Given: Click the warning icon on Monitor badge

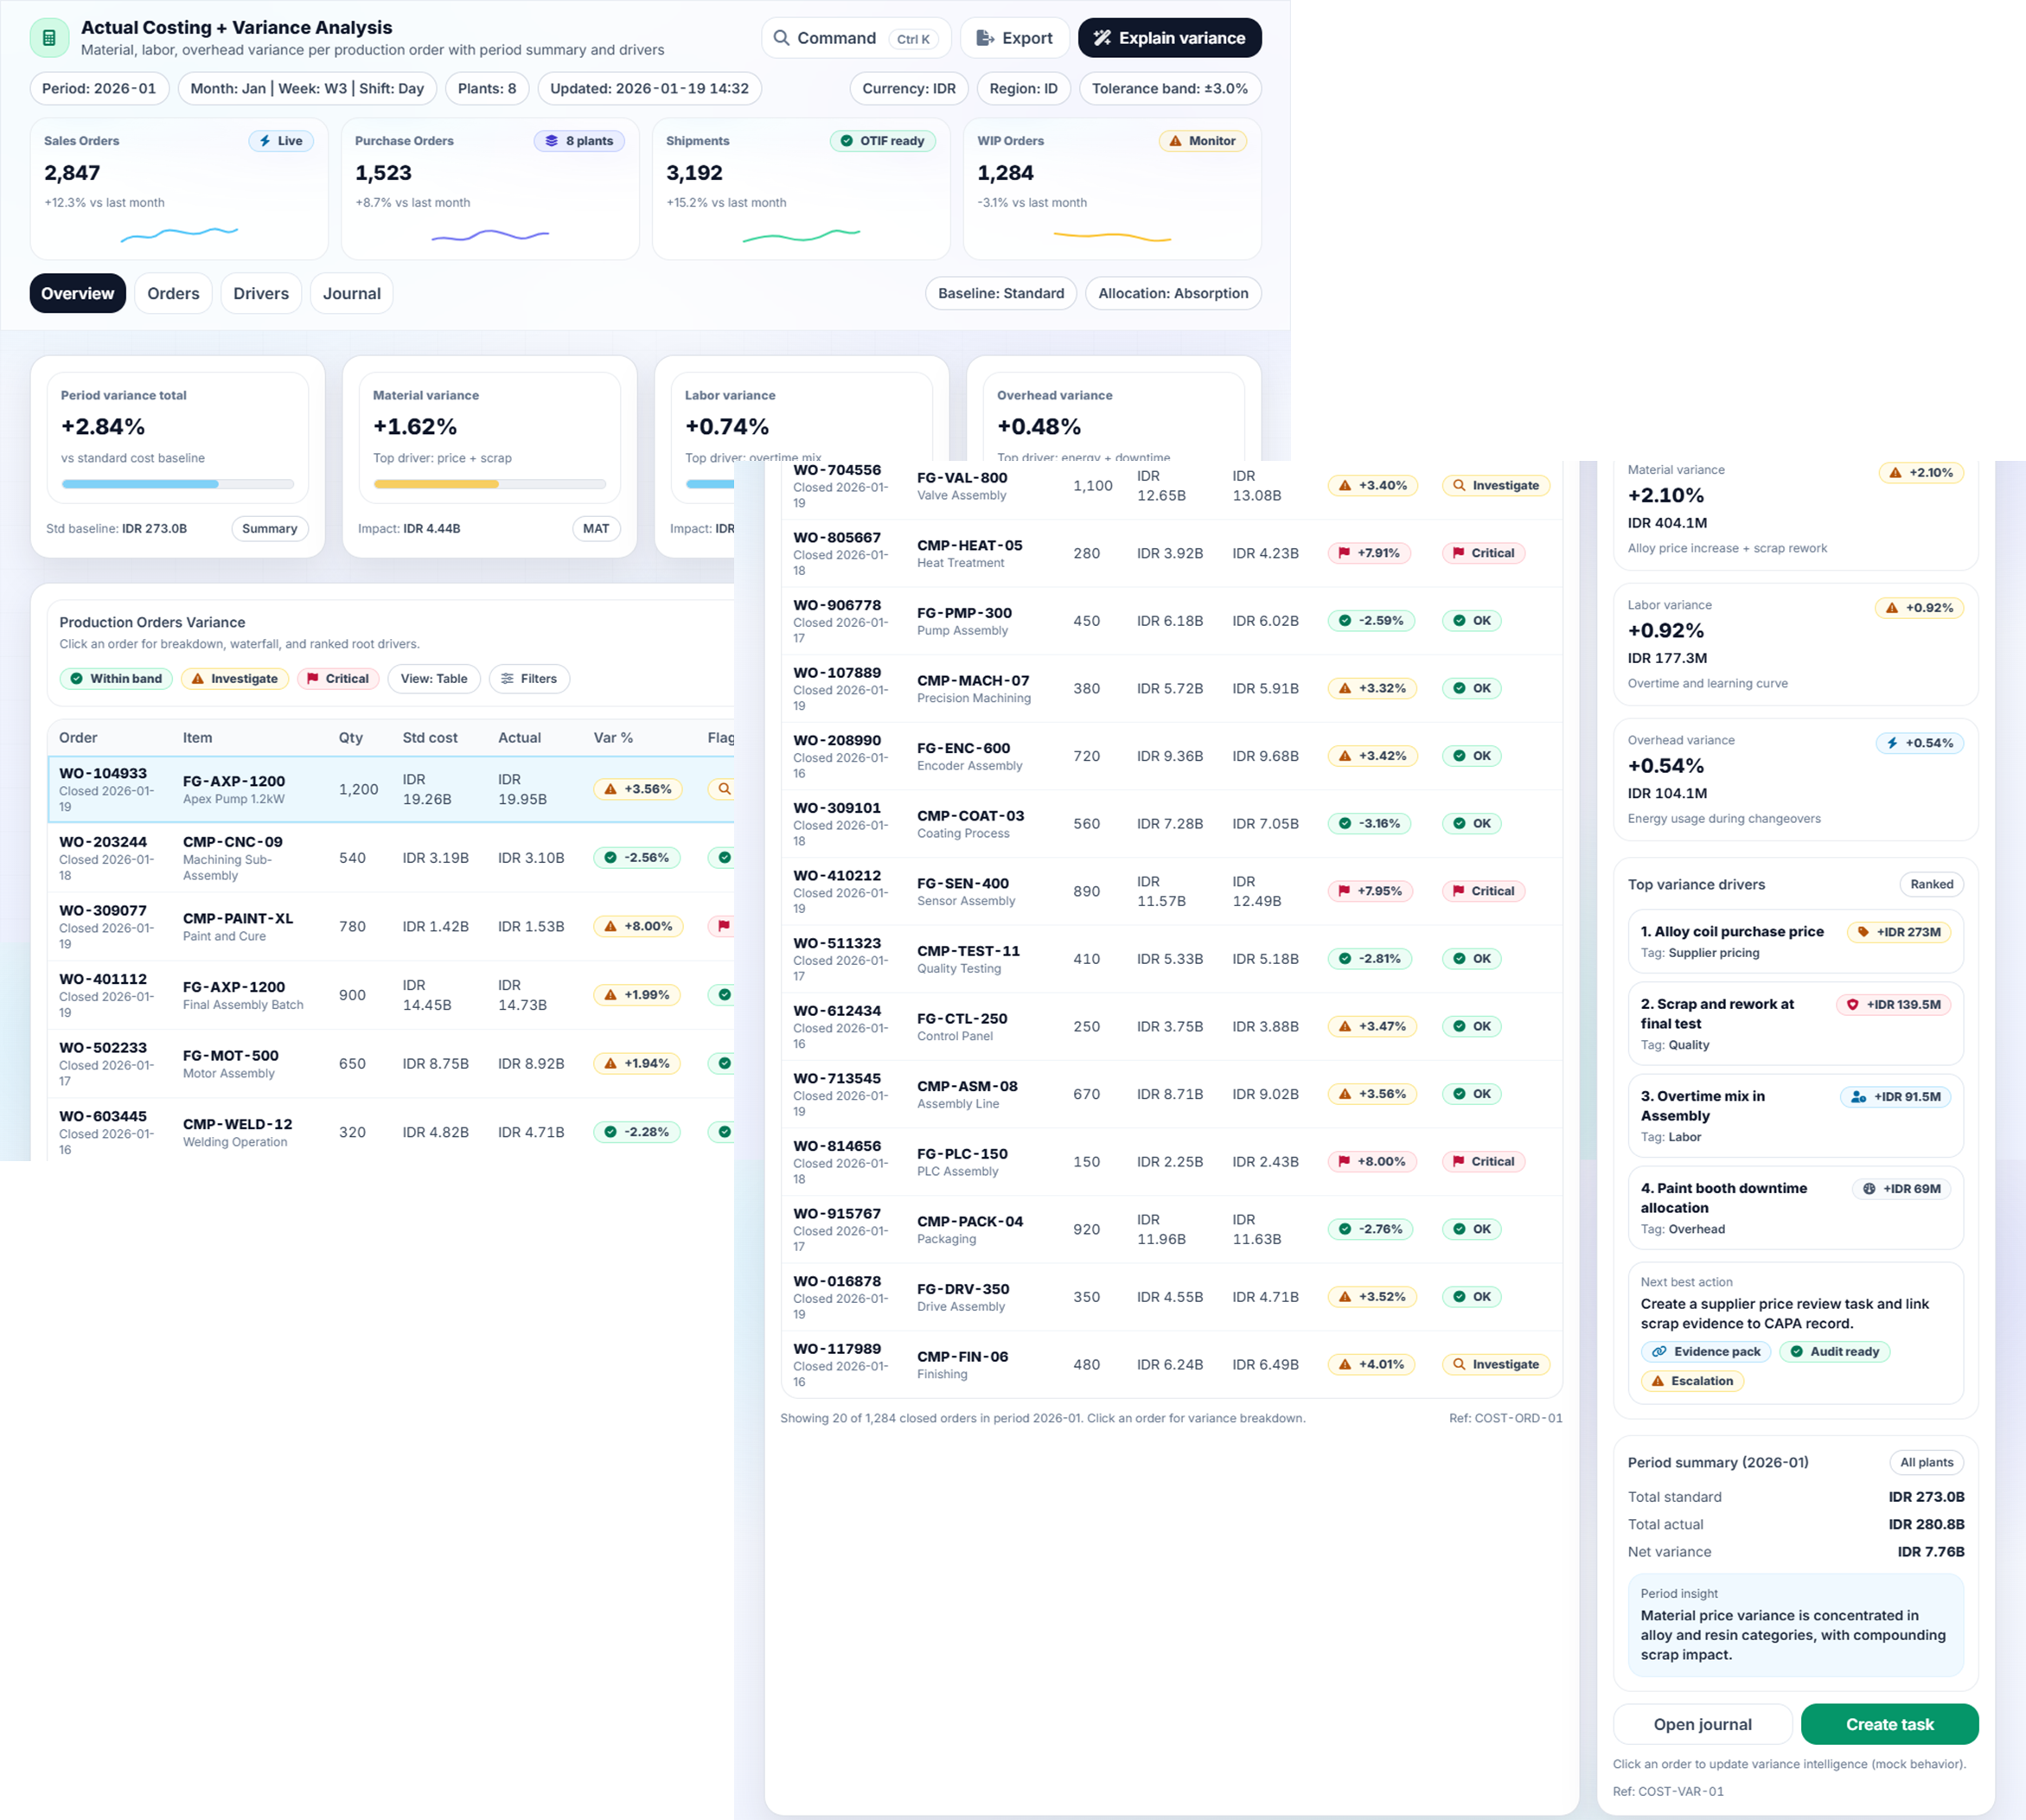Looking at the screenshot, I should point(1175,141).
